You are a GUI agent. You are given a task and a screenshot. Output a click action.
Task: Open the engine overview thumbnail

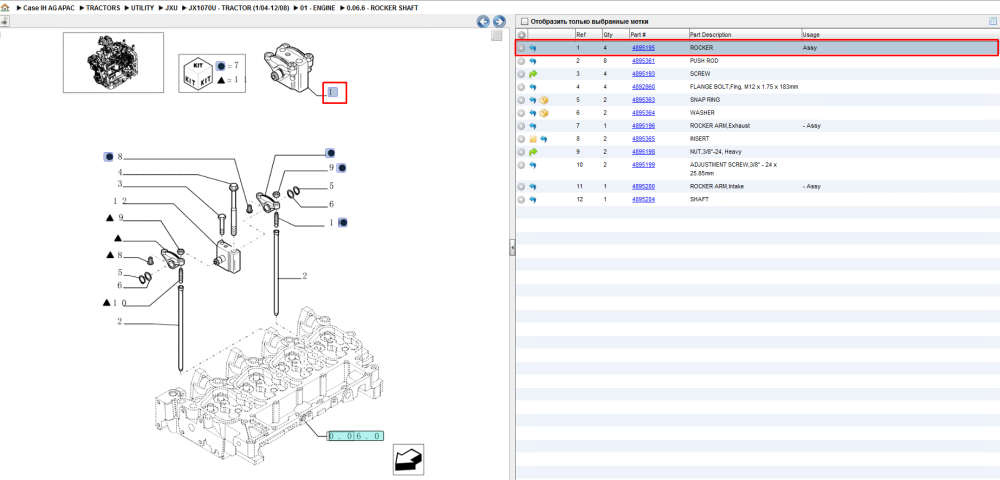pos(113,62)
